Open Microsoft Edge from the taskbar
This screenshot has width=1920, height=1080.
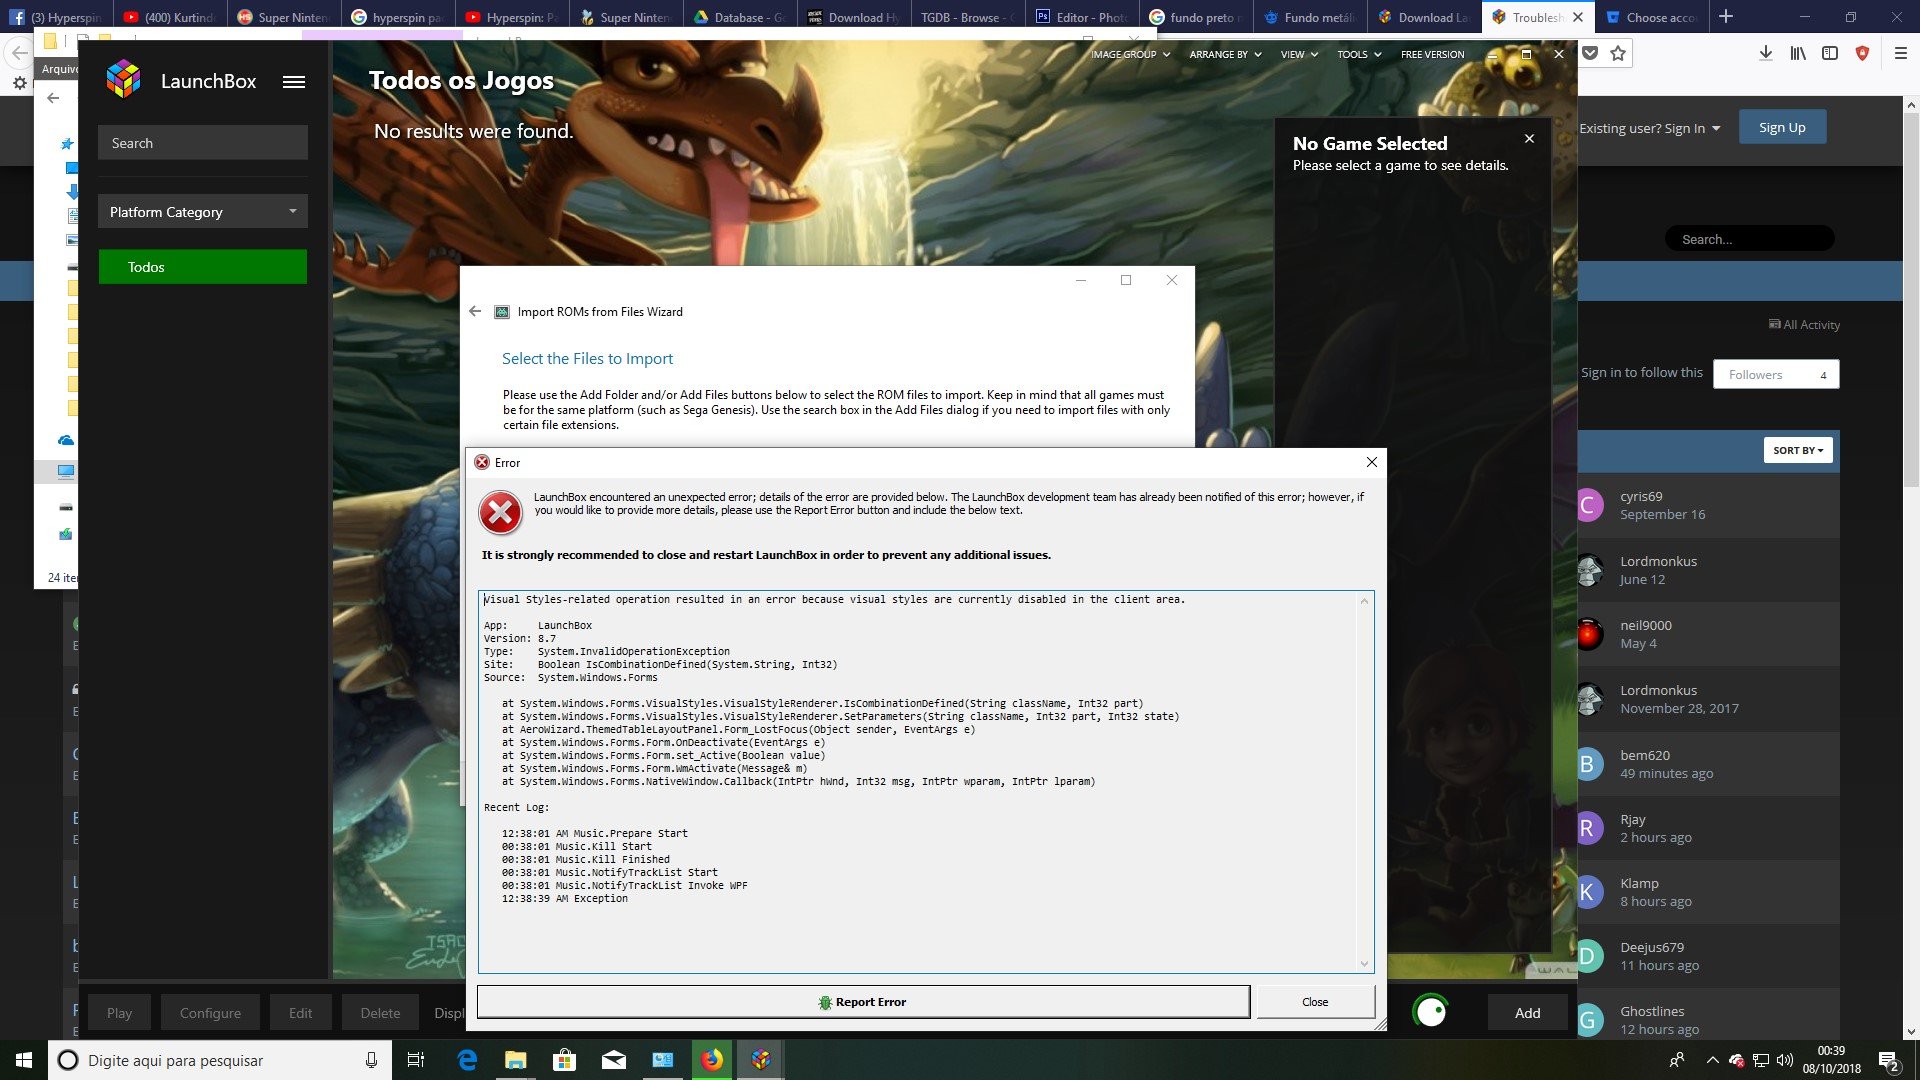pyautogui.click(x=467, y=1060)
